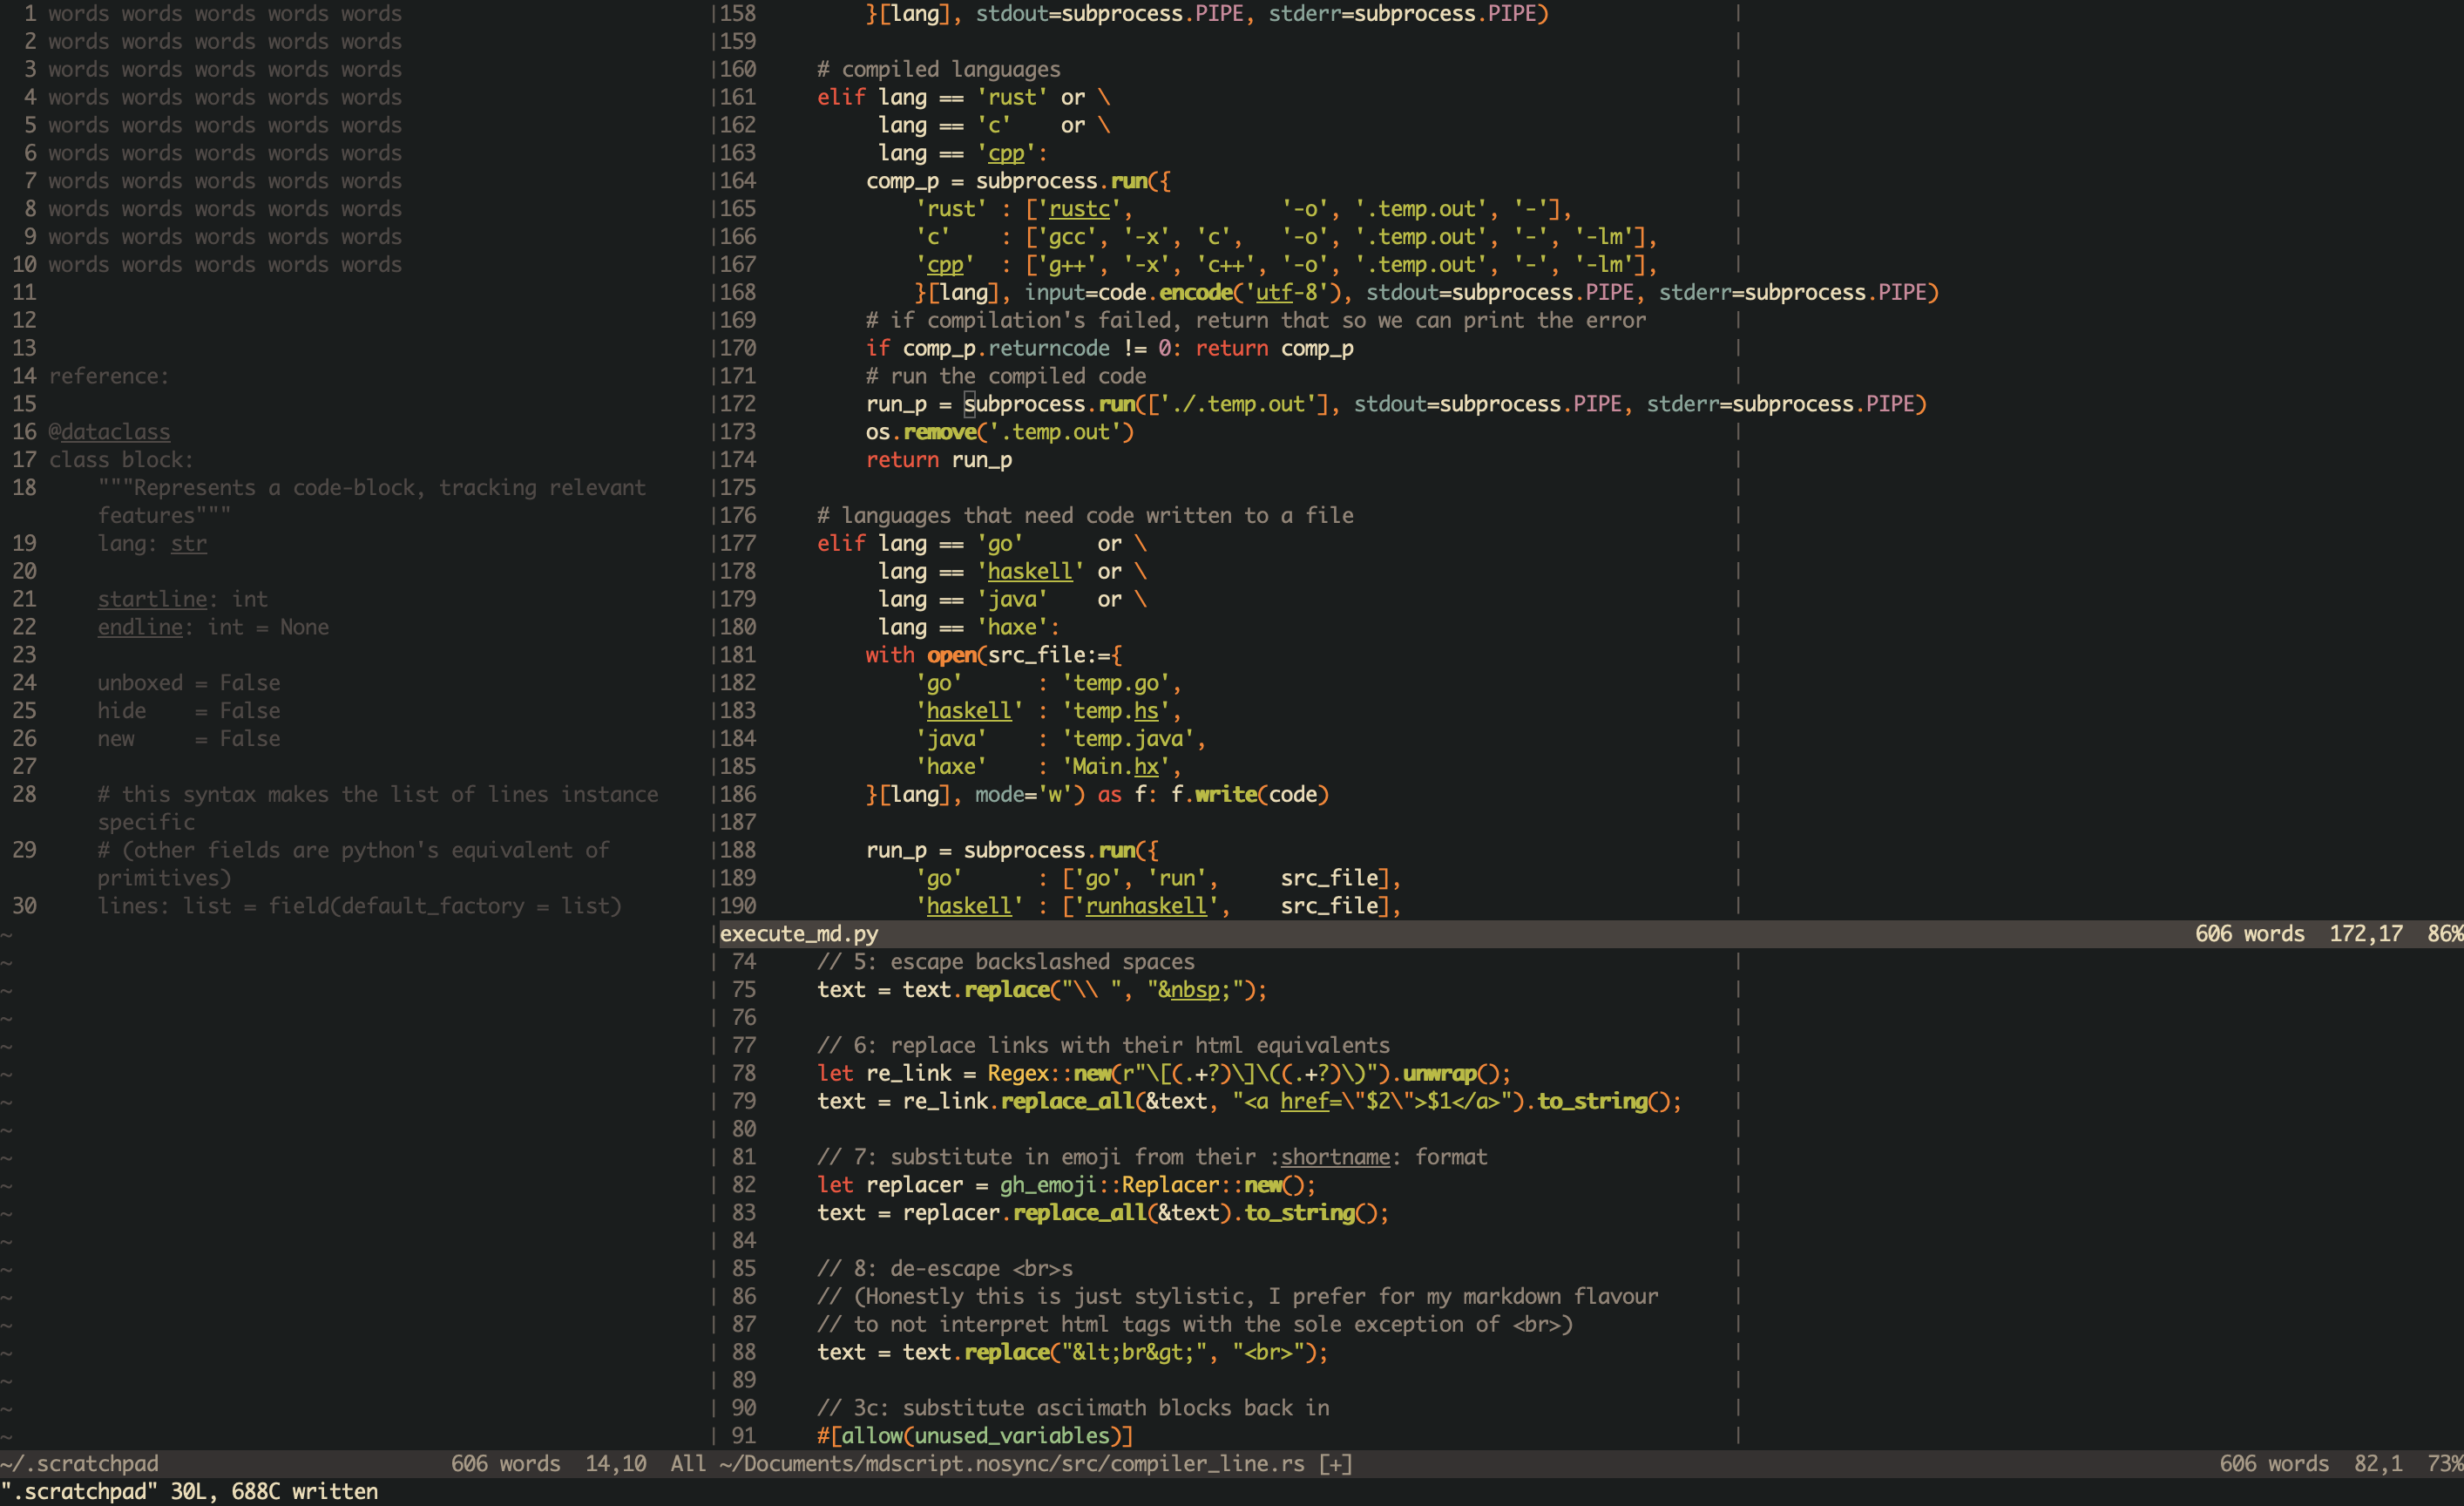Click the 'reference:' text on line 14
Image resolution: width=2464 pixels, height=1506 pixels.
click(109, 376)
